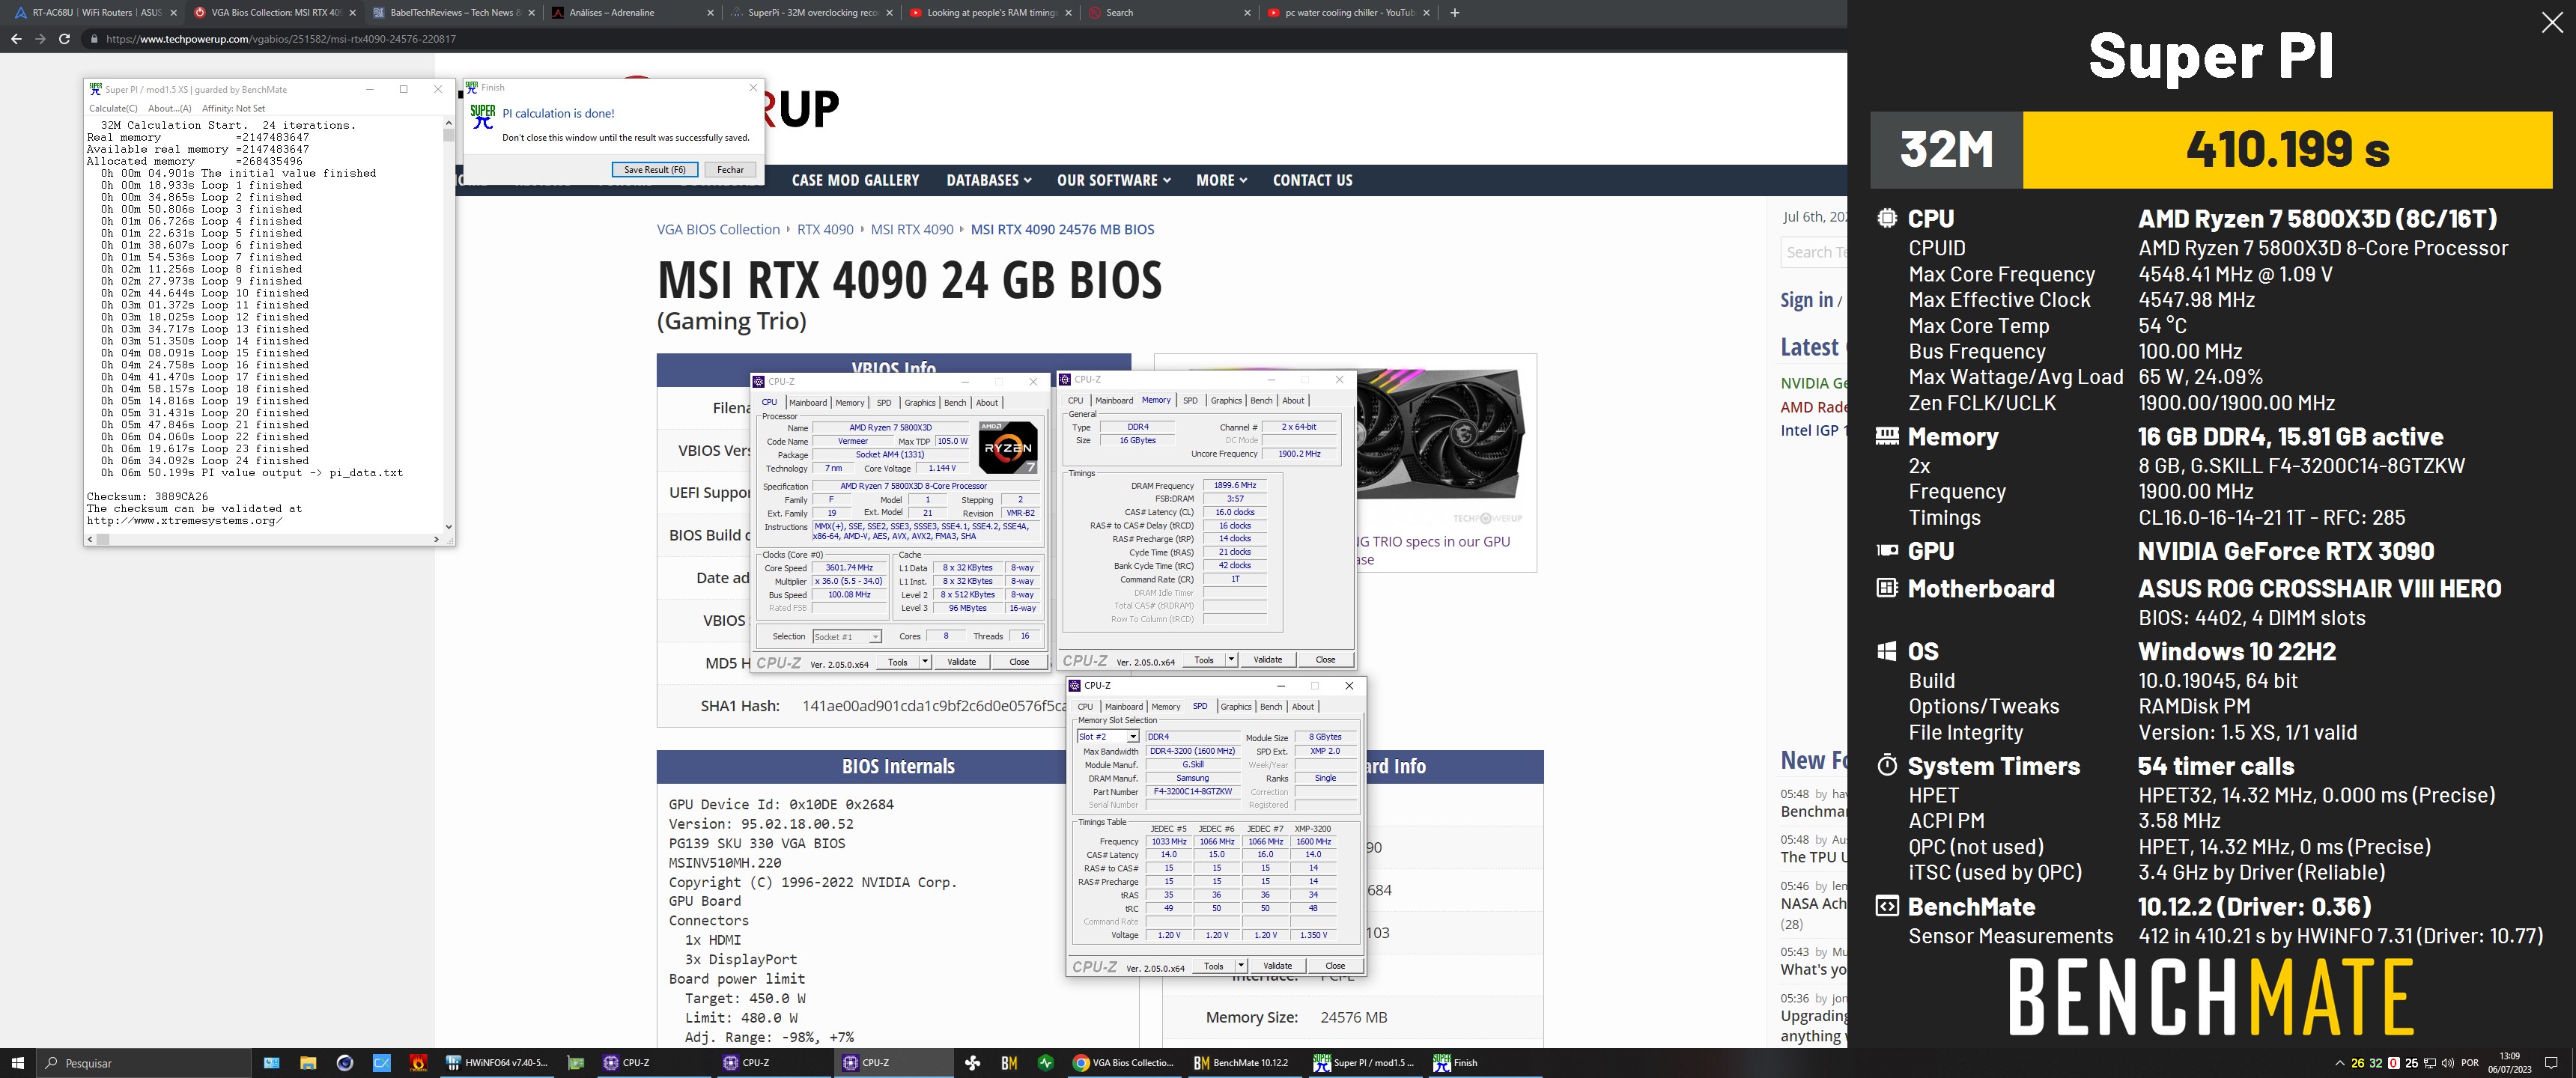Click scroll-down arrow in Super PI log
Screen dimensions: 2576x1078
point(448,527)
